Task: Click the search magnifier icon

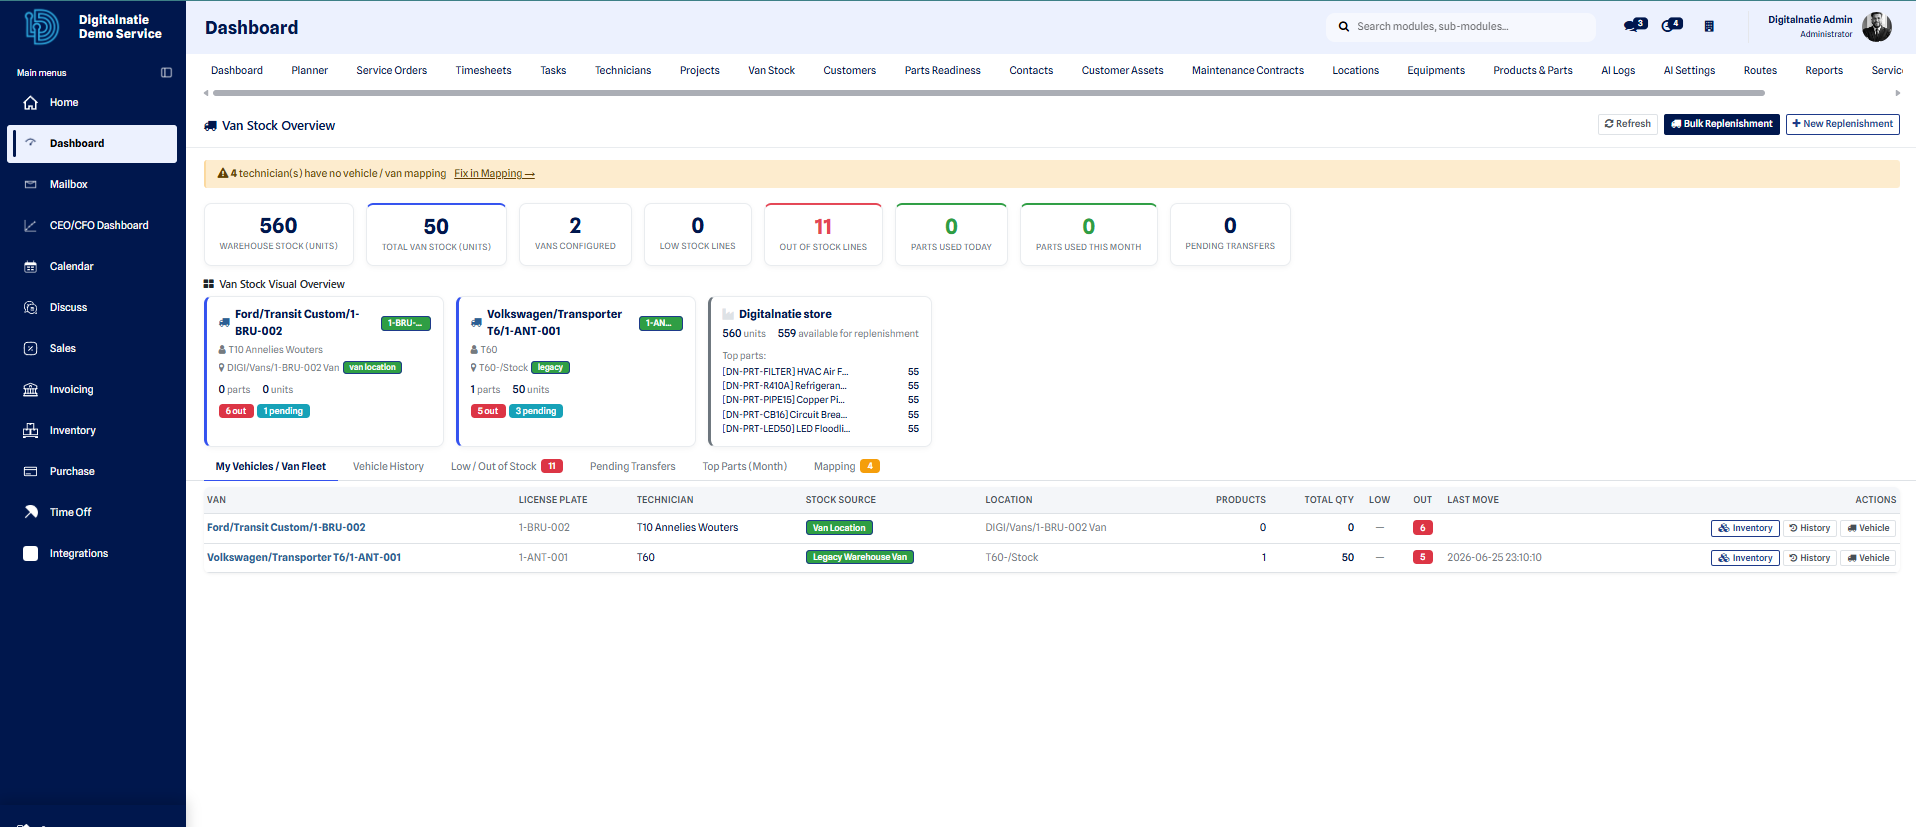Action: (x=1344, y=27)
